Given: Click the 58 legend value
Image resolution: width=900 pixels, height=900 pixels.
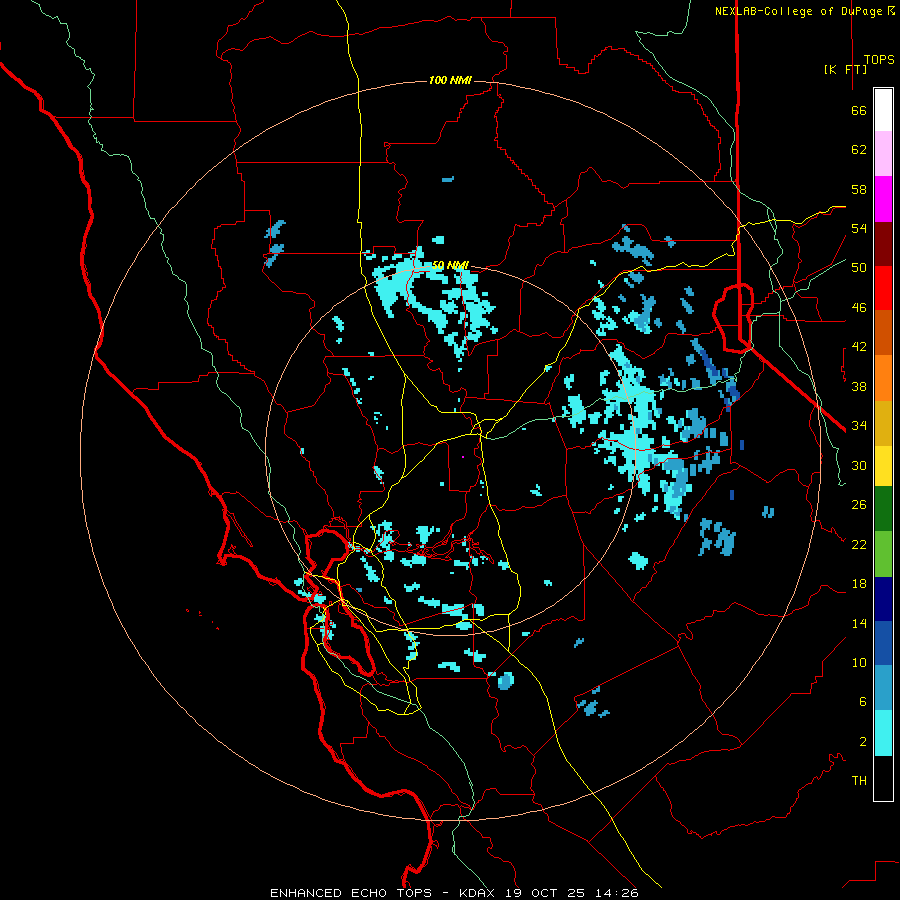Looking at the screenshot, I should 859,189.
